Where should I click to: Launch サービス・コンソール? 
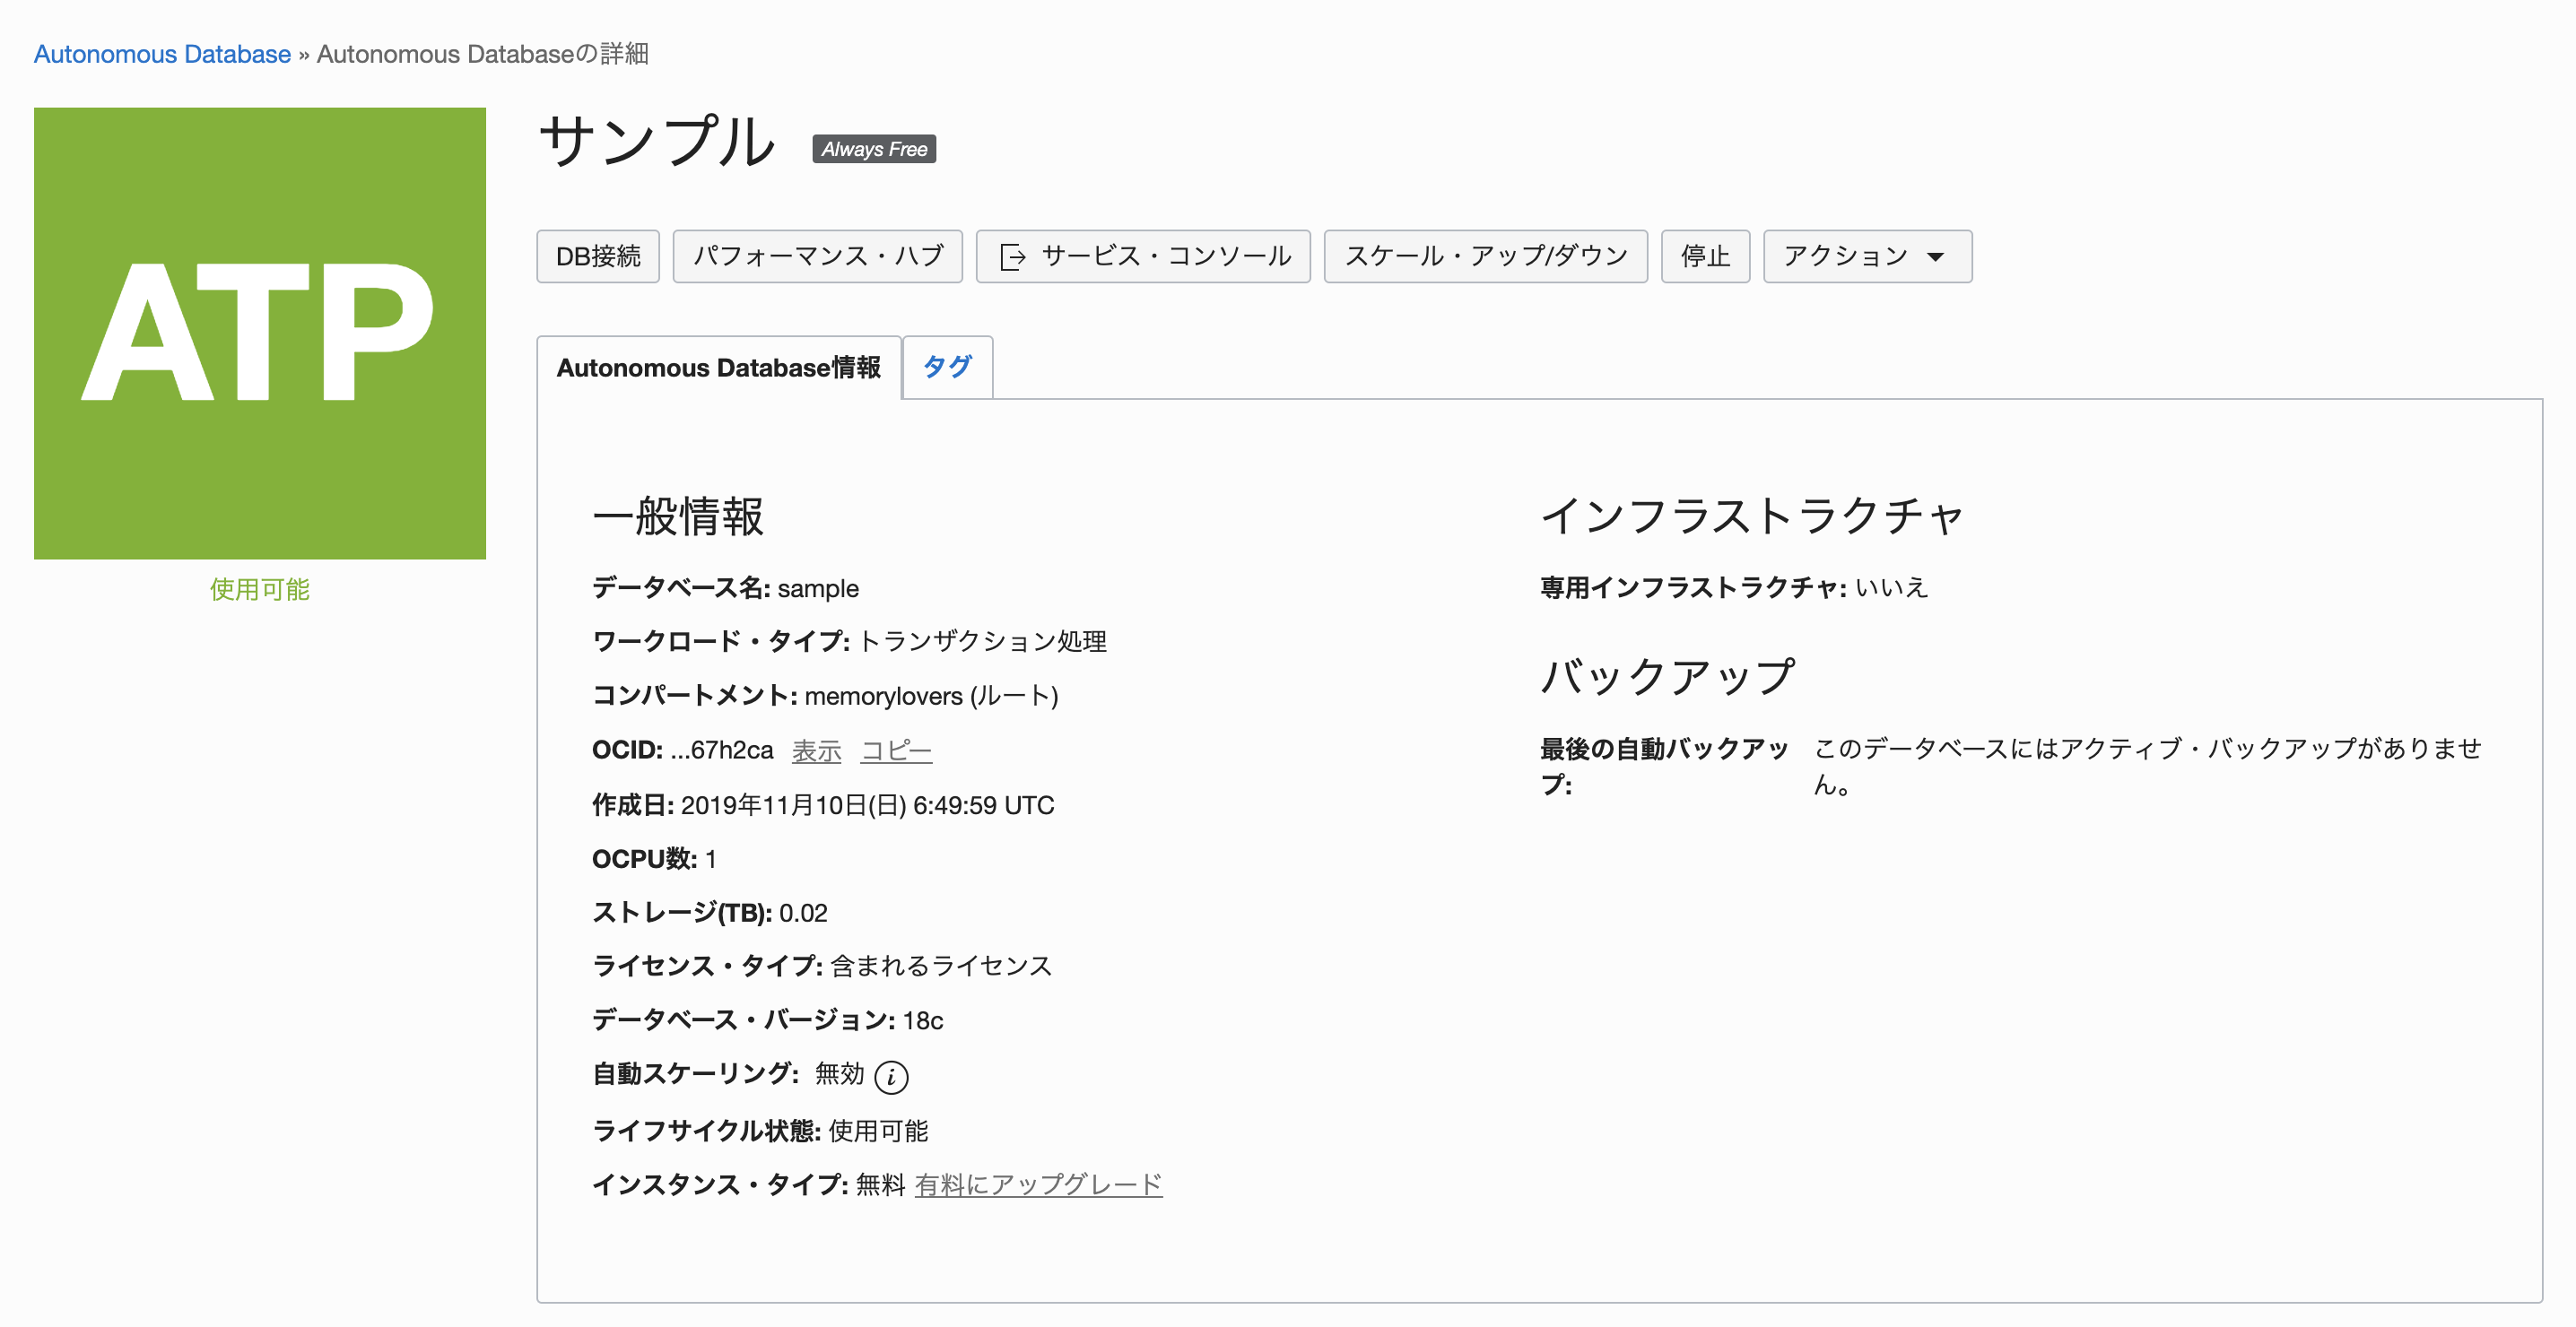tap(1143, 257)
